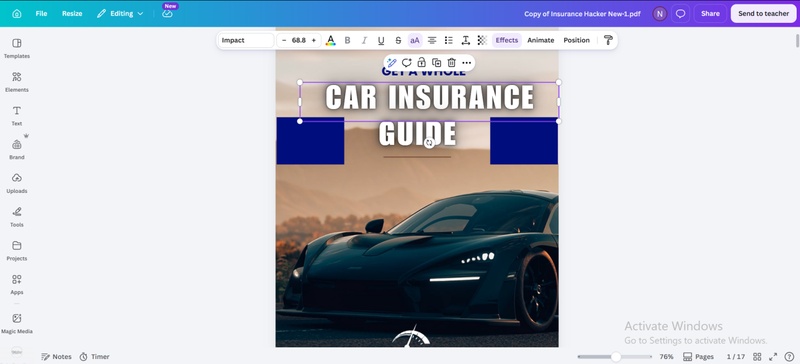Open the Tools panel

pos(17,217)
